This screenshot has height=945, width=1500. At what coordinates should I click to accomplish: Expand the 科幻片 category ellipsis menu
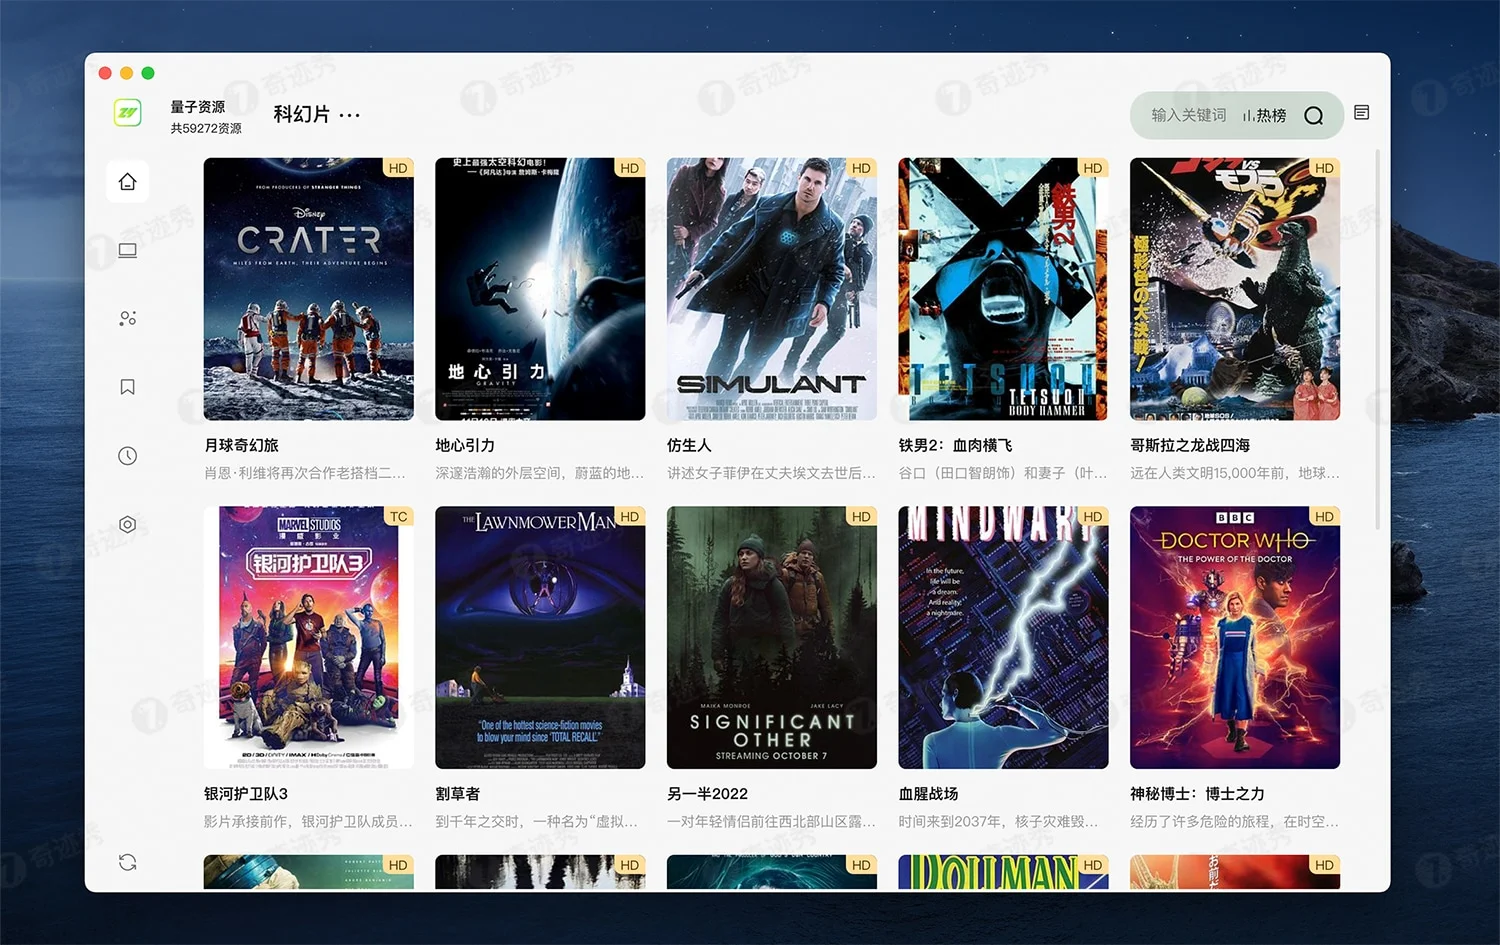pos(349,116)
